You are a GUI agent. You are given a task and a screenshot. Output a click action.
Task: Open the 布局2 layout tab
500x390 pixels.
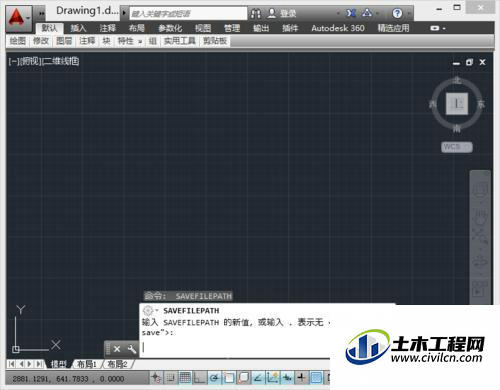click(117, 364)
